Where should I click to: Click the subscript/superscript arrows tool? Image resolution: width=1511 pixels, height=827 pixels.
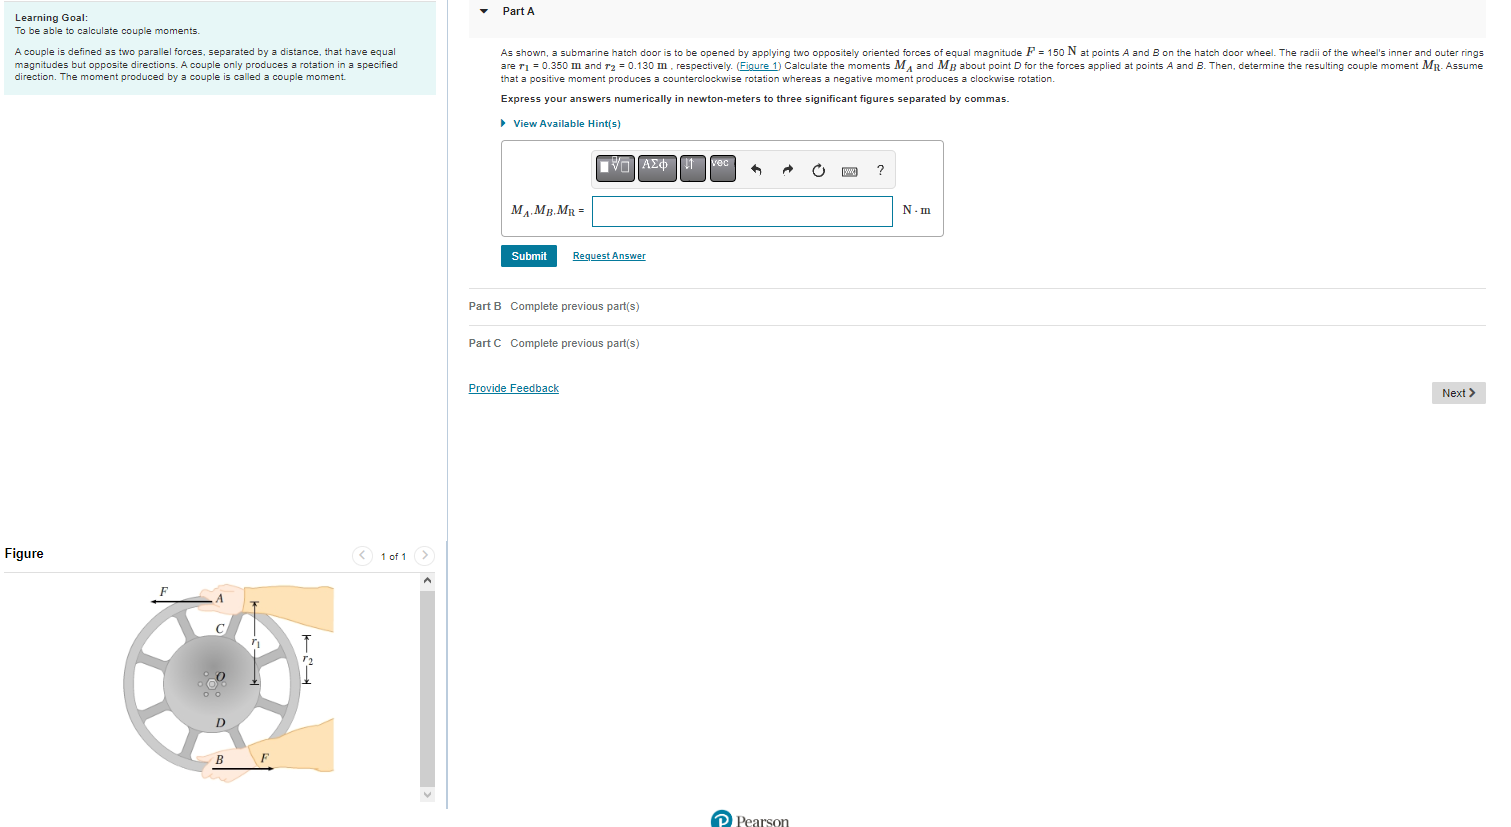tap(692, 168)
